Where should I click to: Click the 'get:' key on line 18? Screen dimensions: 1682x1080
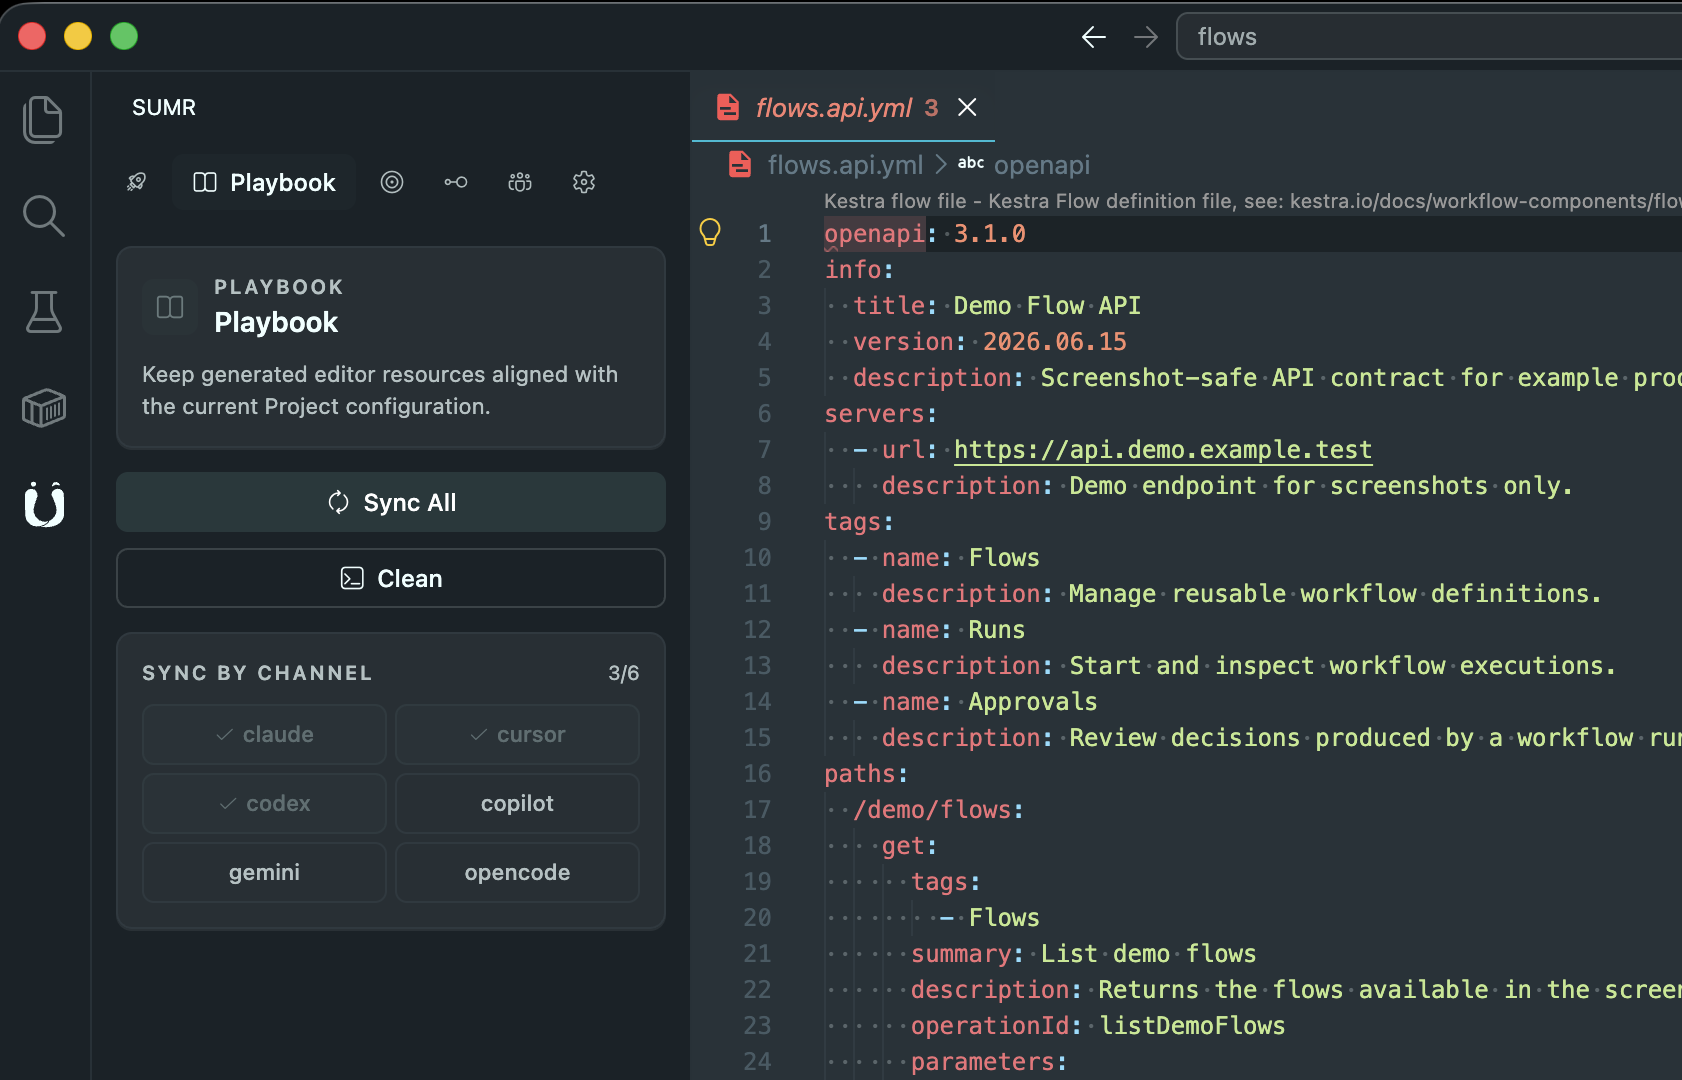(x=910, y=845)
